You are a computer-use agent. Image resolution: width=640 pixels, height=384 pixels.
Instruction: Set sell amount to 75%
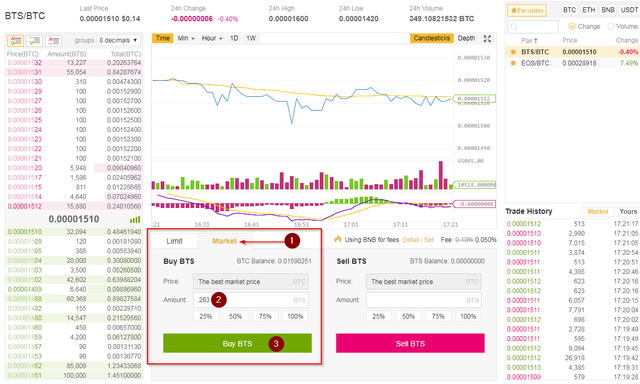438,316
